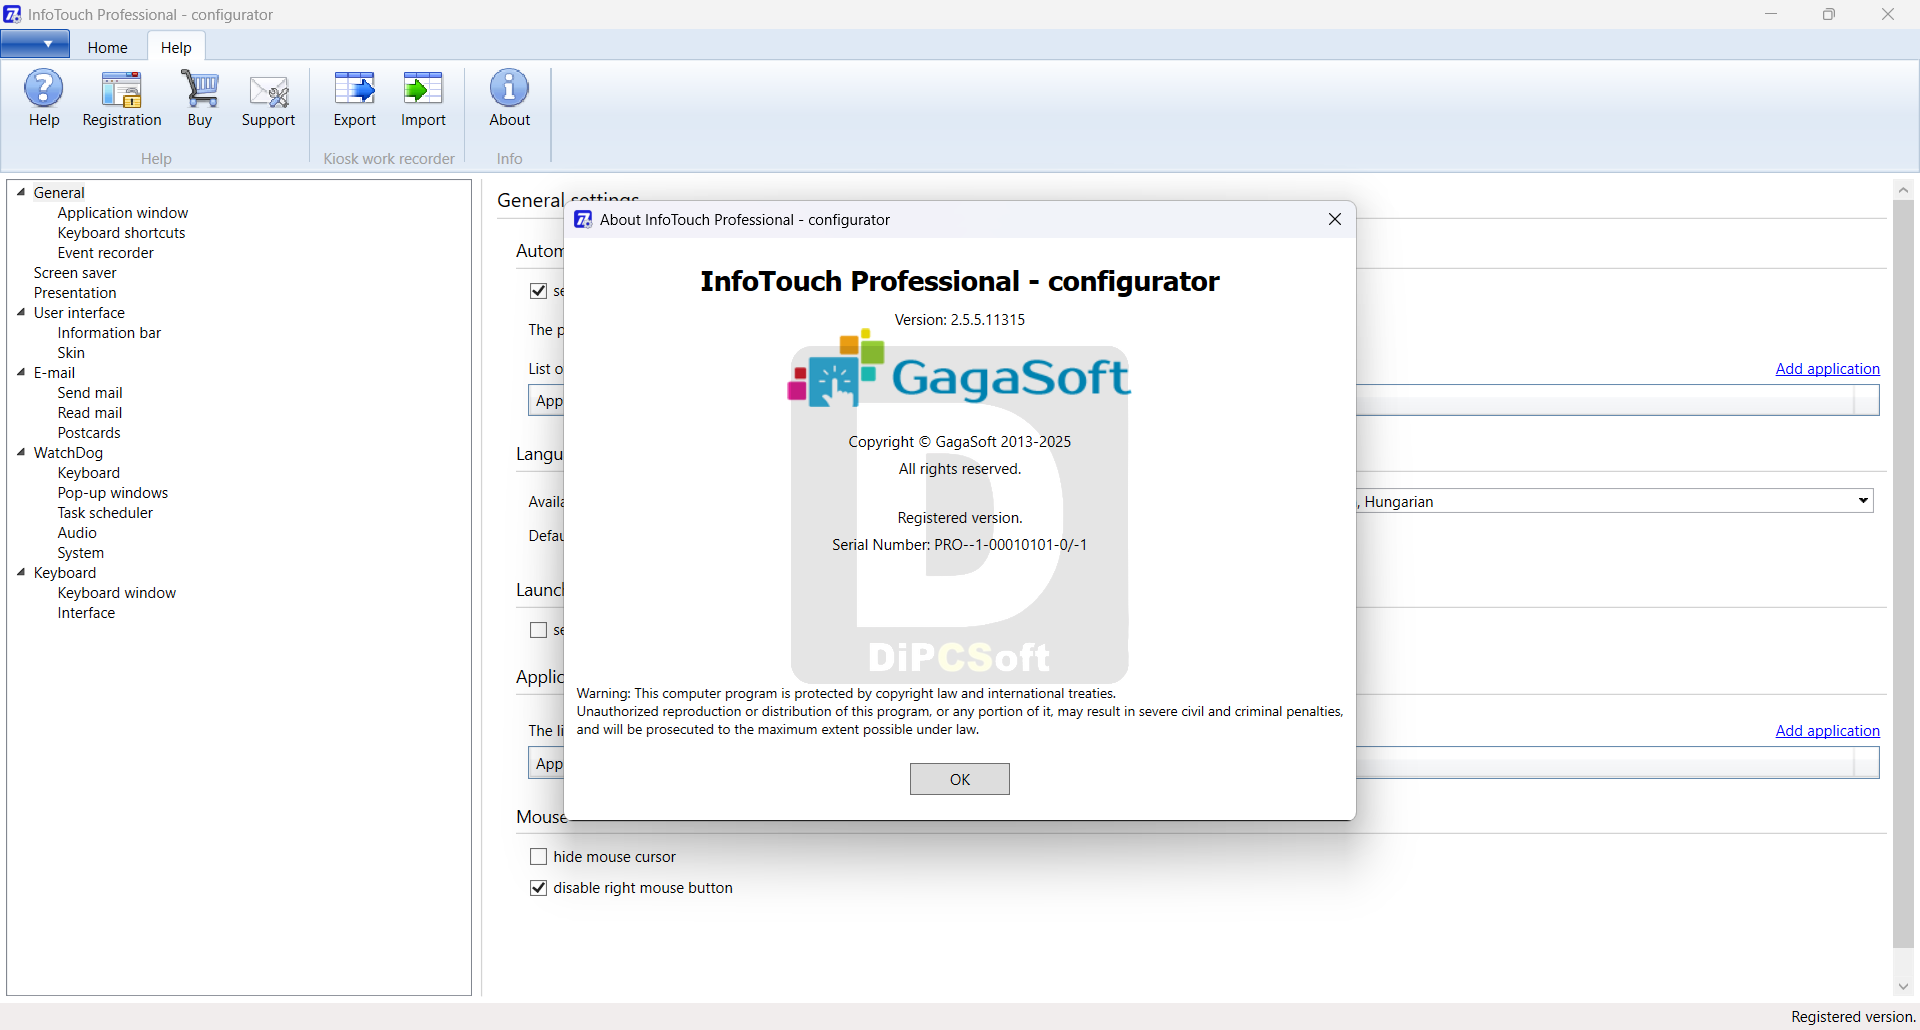The image size is (1920, 1030).
Task: Click the upper Add application link
Action: pos(1827,369)
